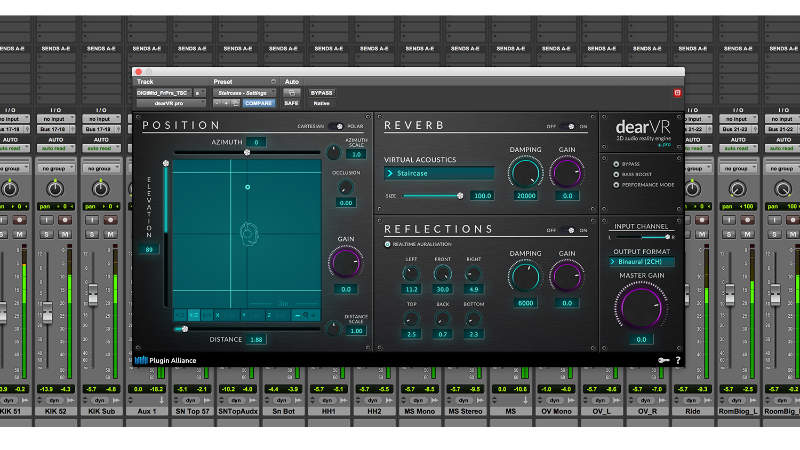This screenshot has width=800, height=450.
Task: Click the Distance value field 1.88
Action: coord(256,339)
